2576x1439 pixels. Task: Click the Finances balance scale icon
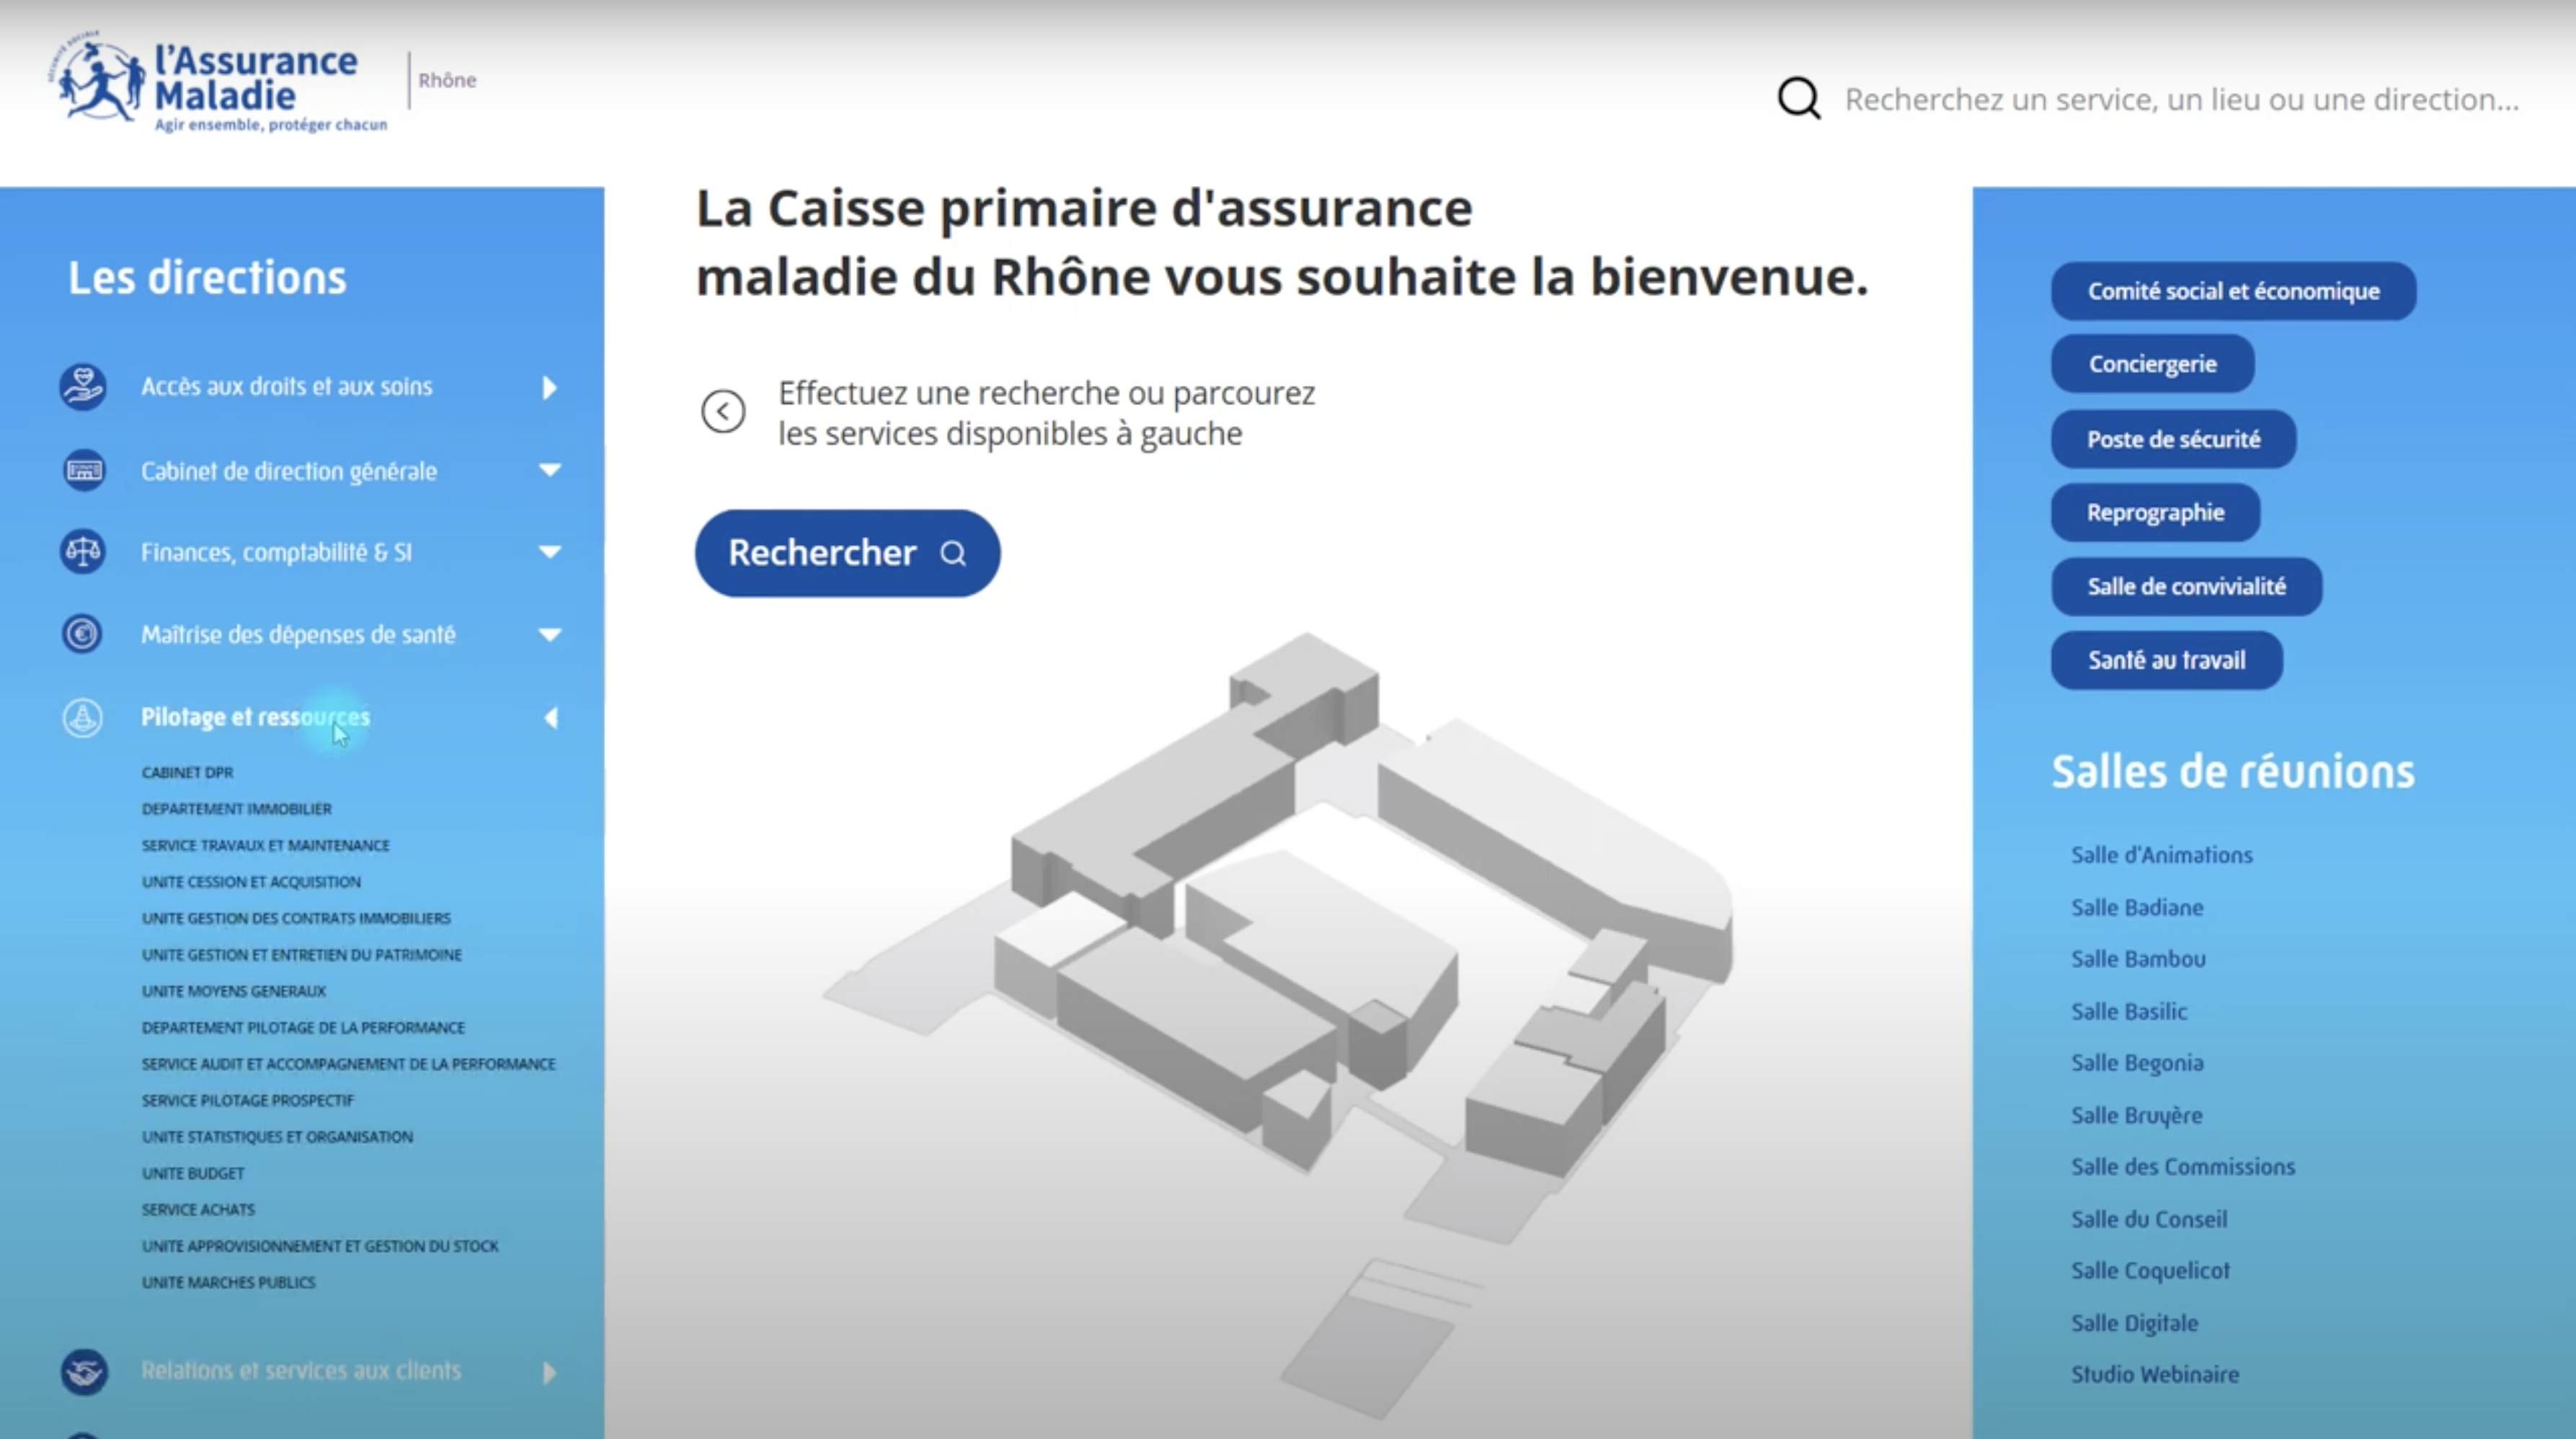coord(83,552)
